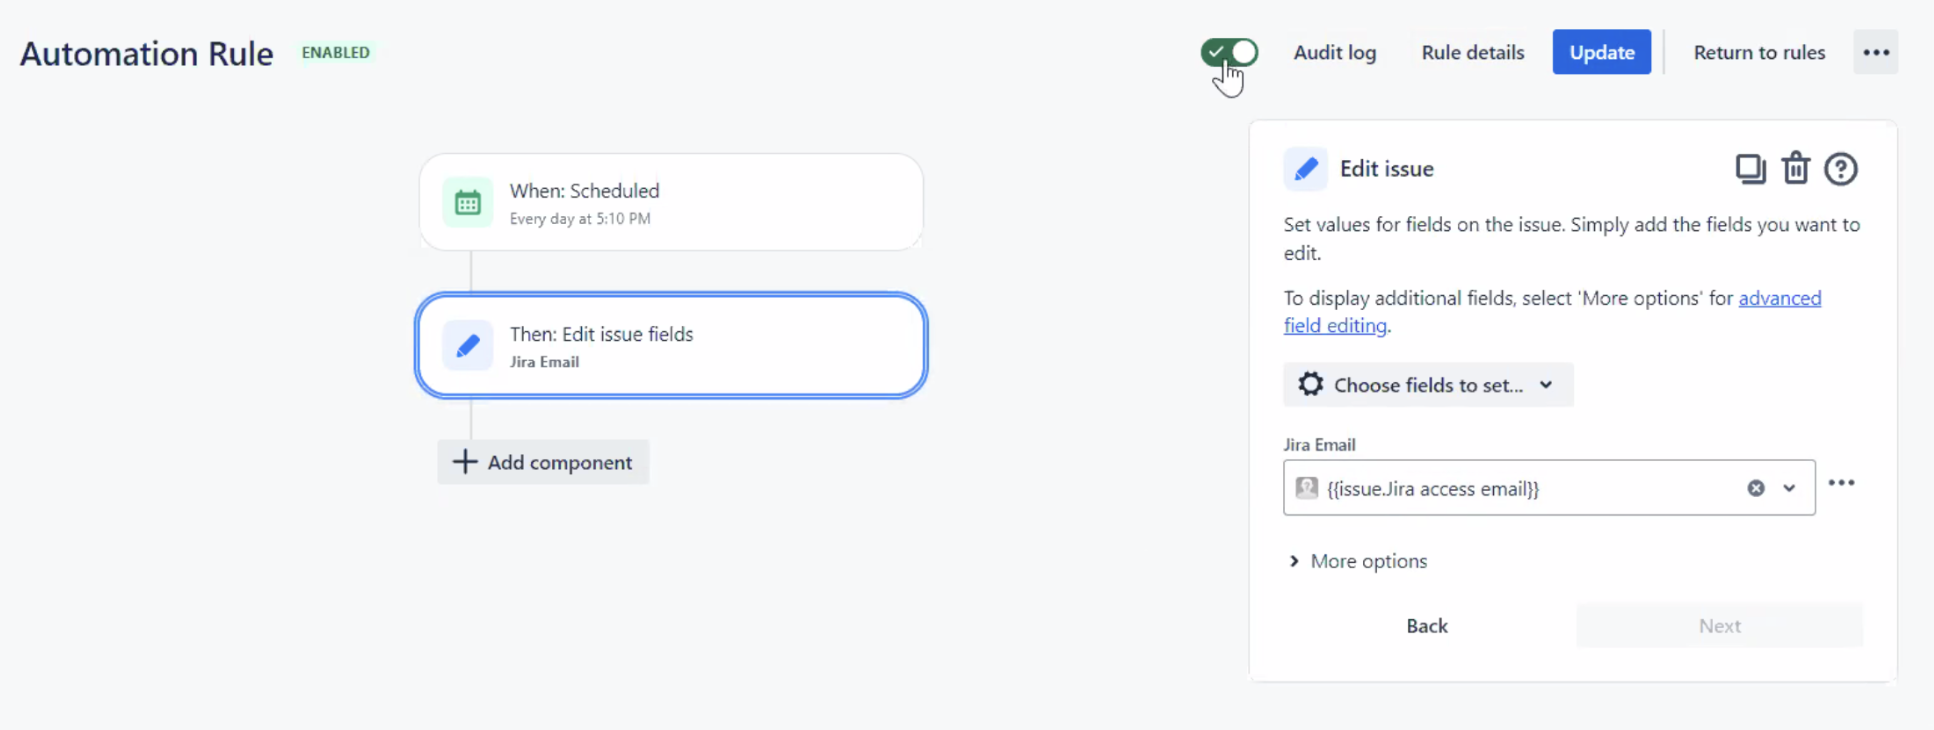Click the Back button
Screen dimensions: 1934x730
(x=1426, y=626)
